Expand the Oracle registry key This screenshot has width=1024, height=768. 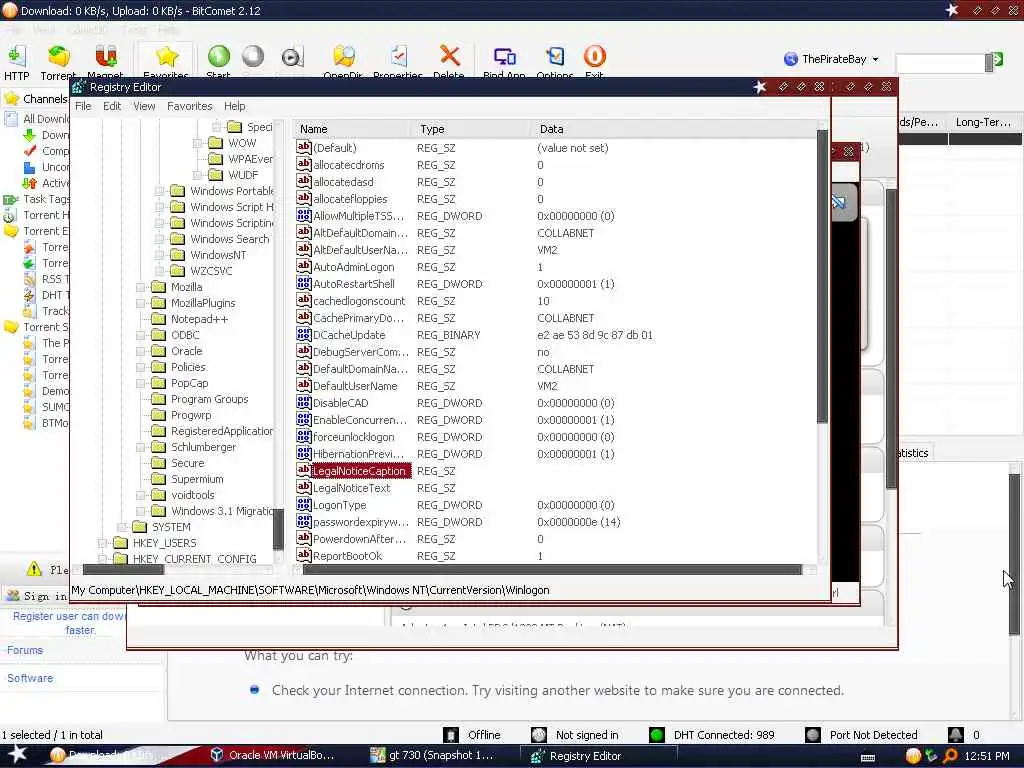140,351
